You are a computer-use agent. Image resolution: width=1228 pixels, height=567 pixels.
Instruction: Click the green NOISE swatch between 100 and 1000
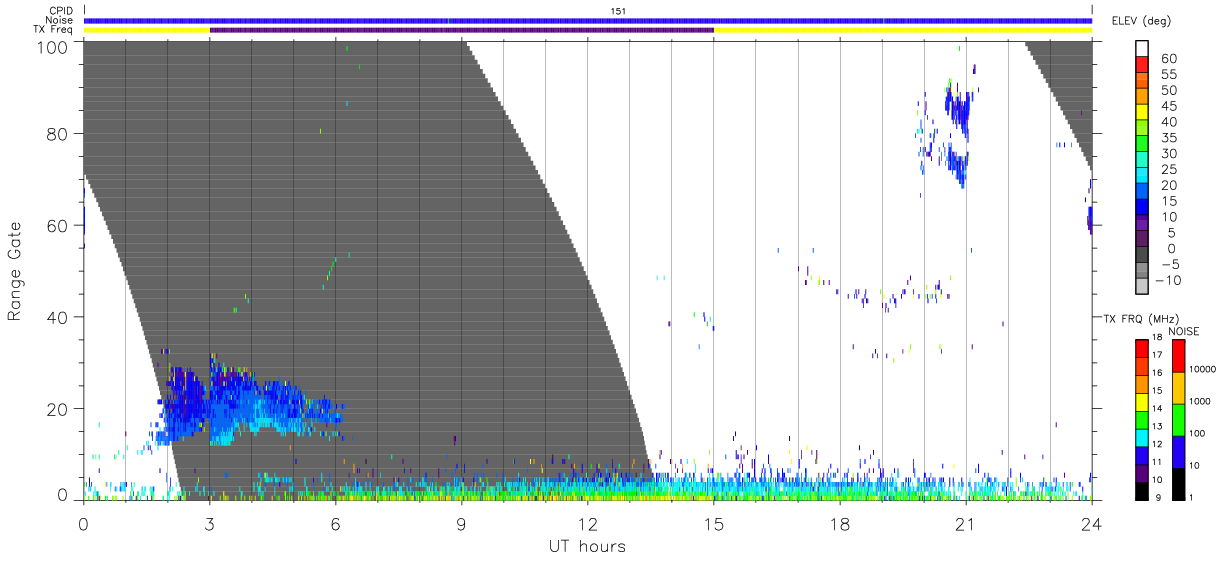(x=1177, y=419)
